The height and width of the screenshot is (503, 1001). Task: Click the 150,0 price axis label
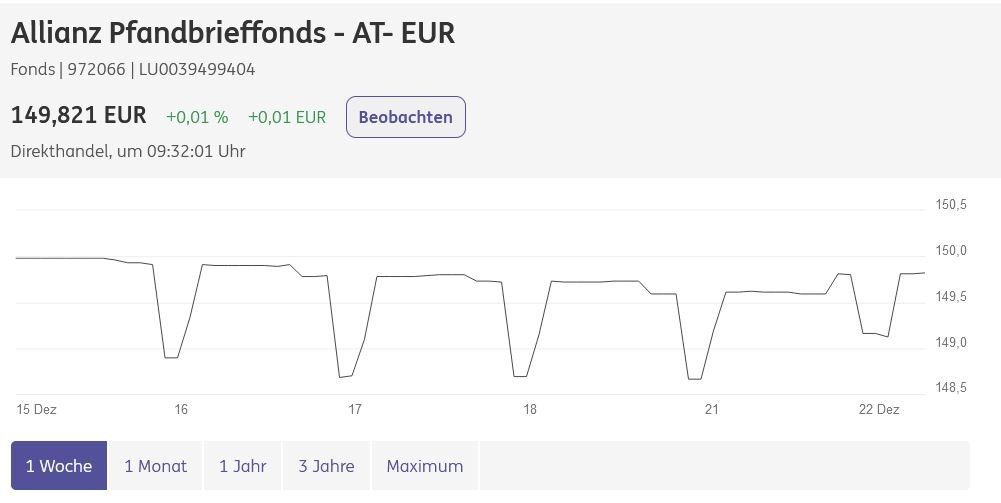point(951,251)
